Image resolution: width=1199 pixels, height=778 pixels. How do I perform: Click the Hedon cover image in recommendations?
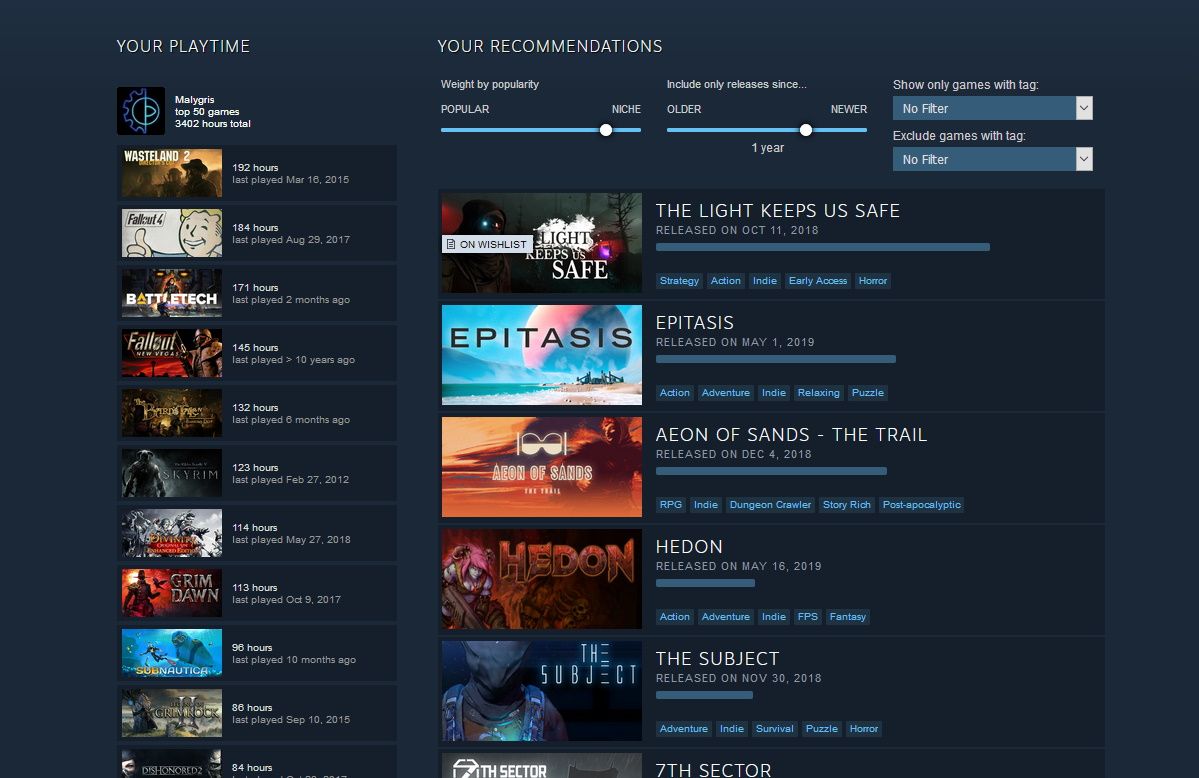click(x=541, y=579)
